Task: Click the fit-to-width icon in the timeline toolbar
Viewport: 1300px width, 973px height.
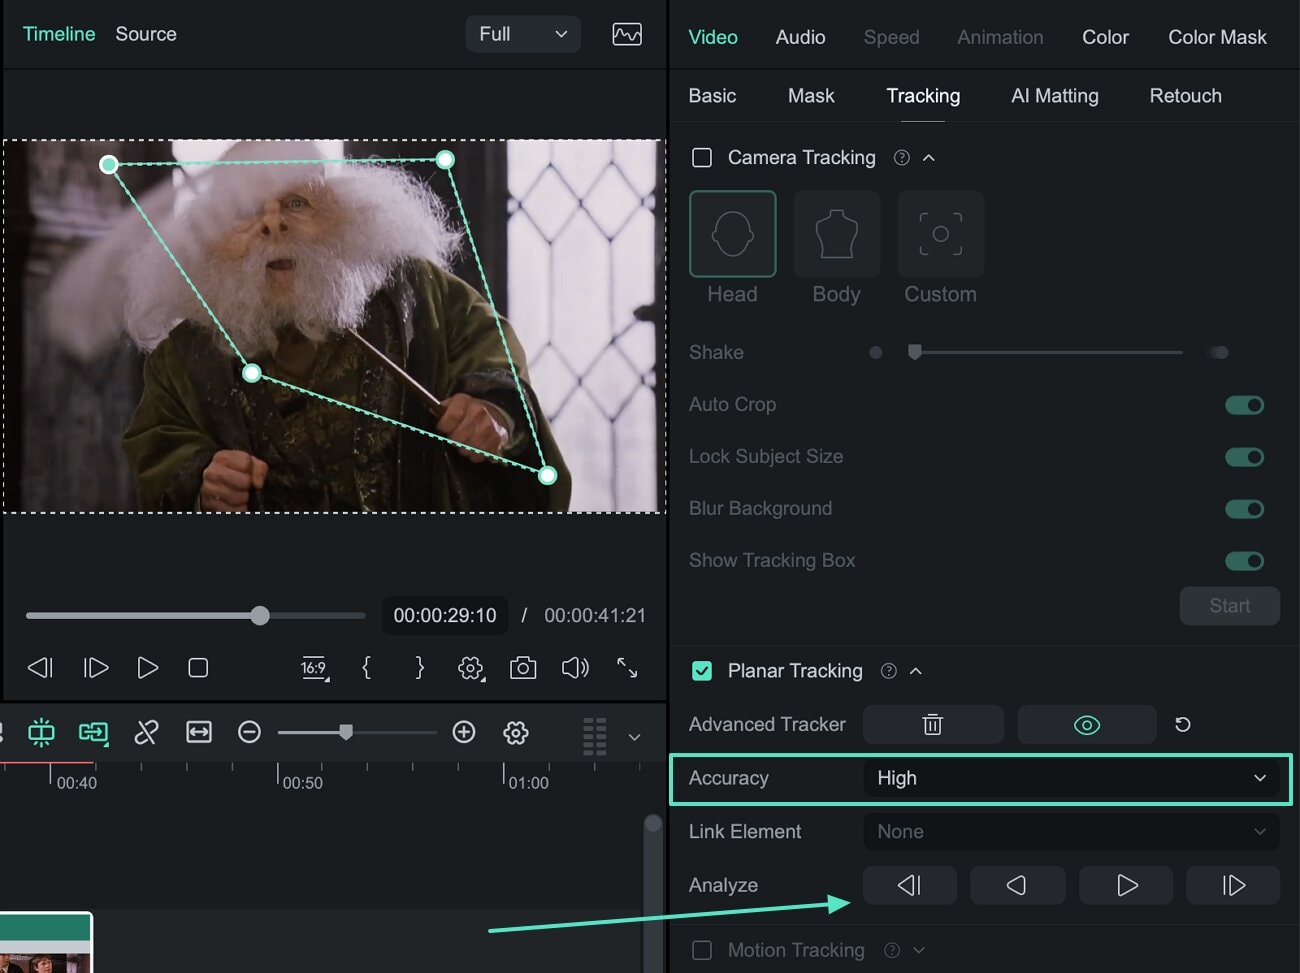Action: click(x=199, y=732)
